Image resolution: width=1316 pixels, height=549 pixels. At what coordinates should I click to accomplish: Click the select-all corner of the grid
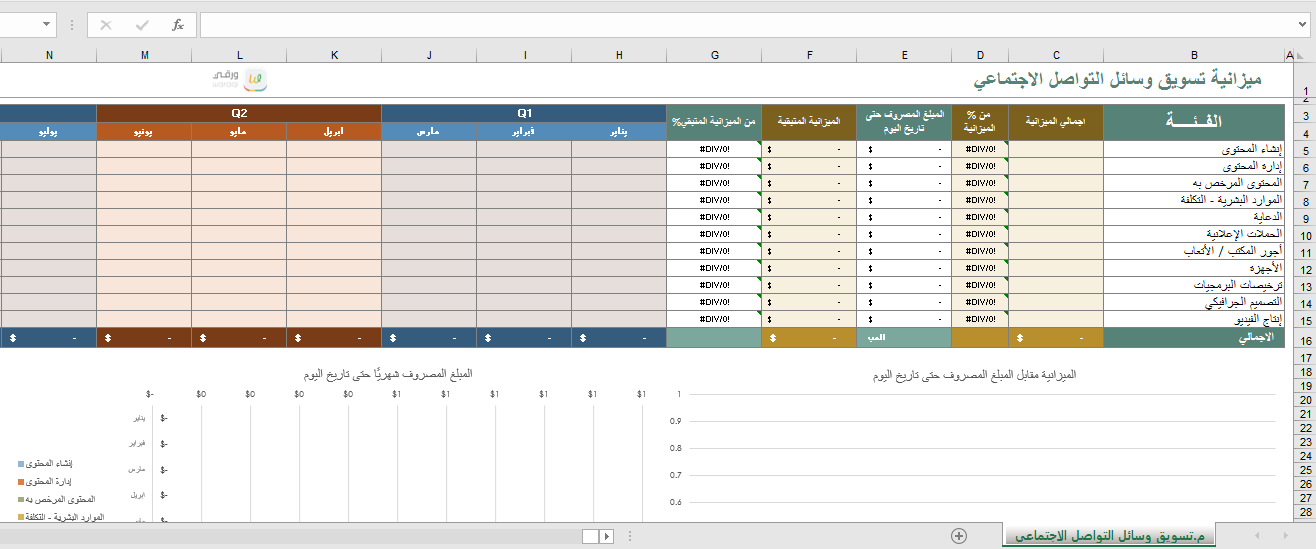click(1301, 54)
